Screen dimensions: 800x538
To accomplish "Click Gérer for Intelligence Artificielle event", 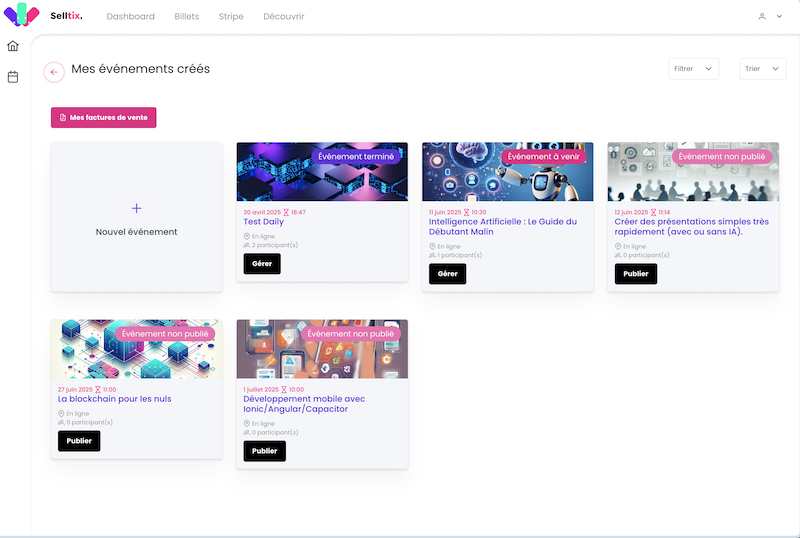I will click(447, 274).
